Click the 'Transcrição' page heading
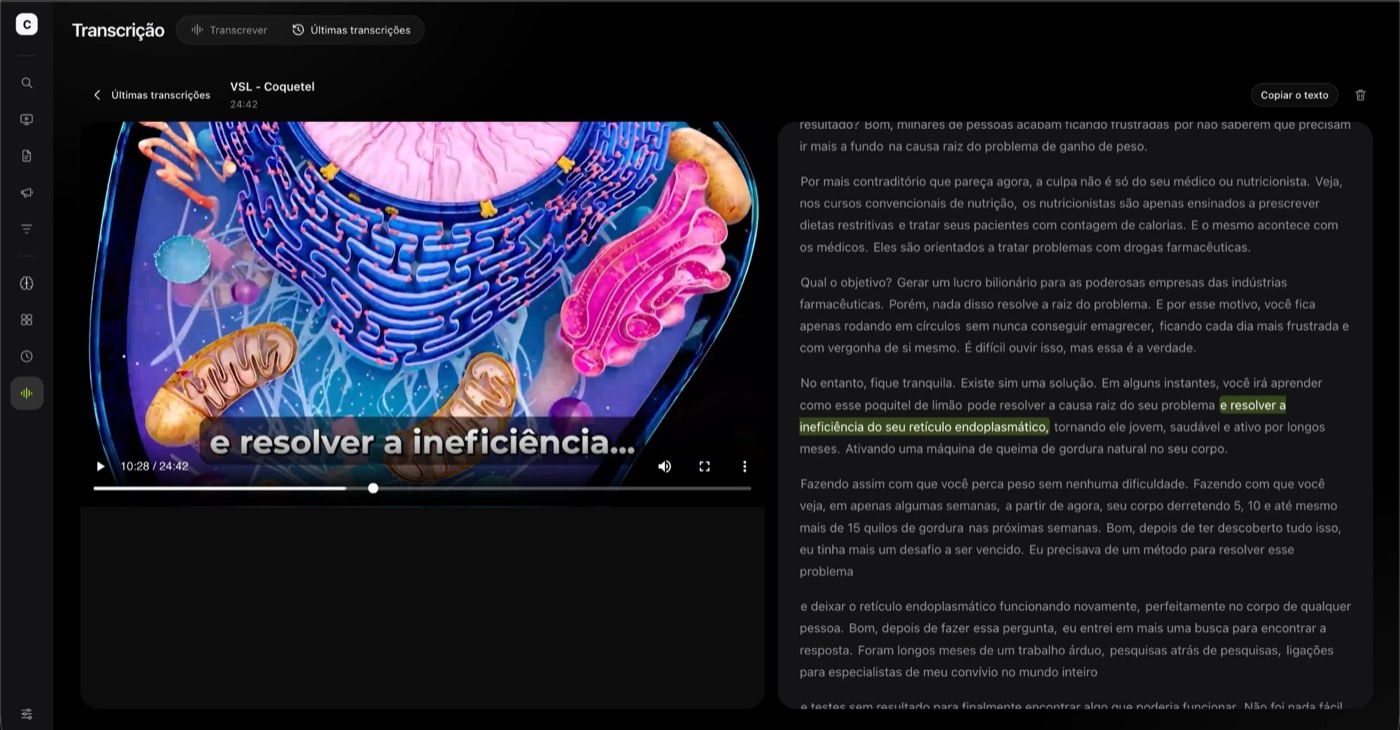1400x730 pixels. click(118, 30)
